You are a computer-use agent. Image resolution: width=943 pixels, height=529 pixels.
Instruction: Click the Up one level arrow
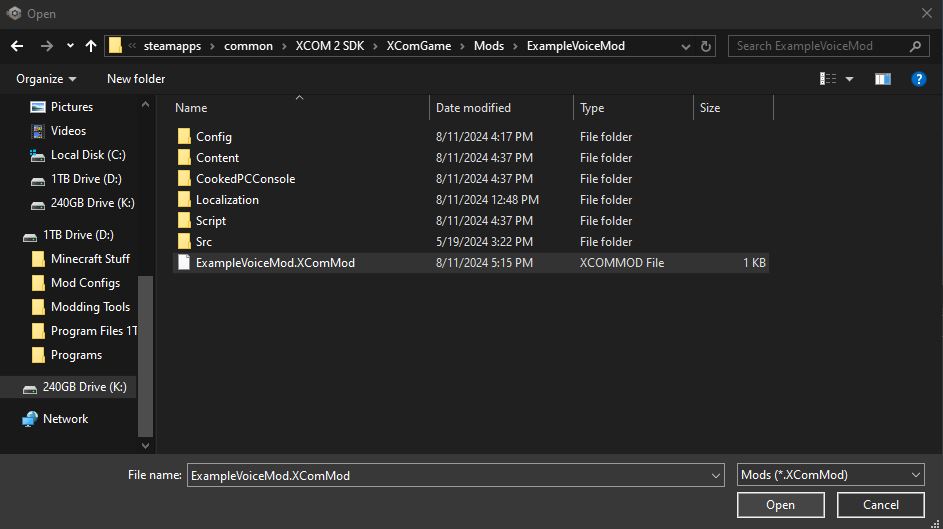point(91,46)
